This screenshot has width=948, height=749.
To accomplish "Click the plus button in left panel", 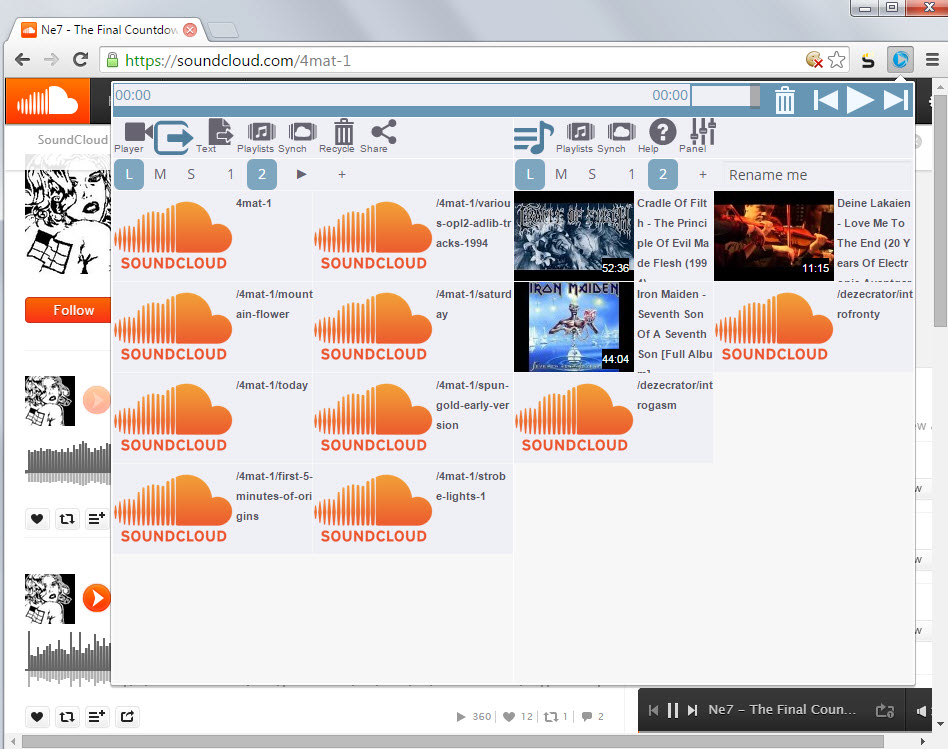I will (342, 175).
